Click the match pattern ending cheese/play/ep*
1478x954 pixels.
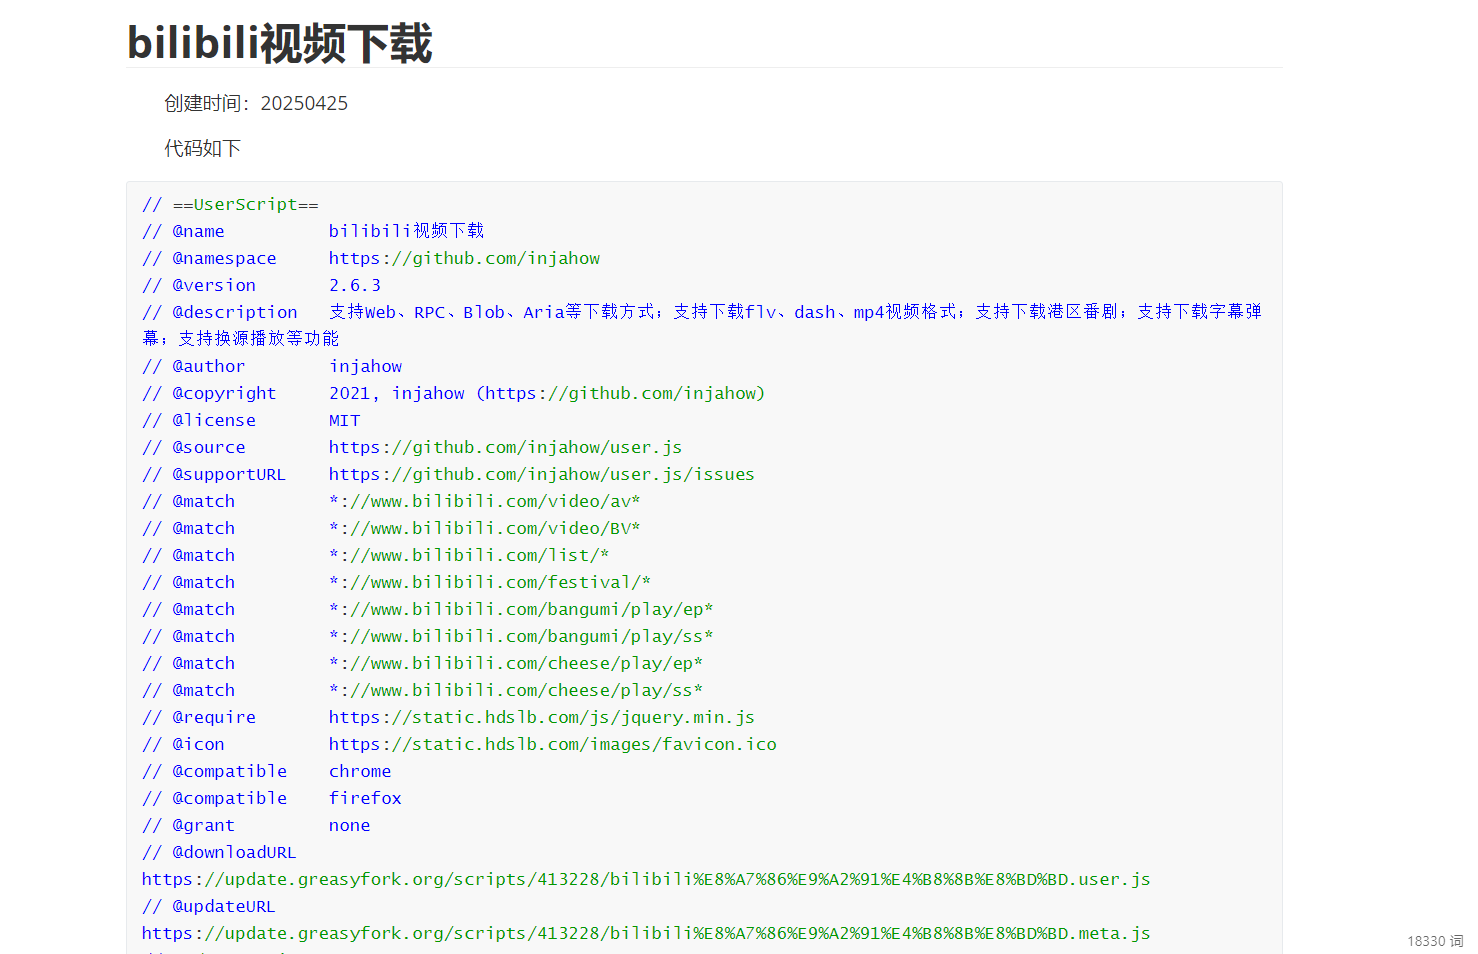click(516, 663)
